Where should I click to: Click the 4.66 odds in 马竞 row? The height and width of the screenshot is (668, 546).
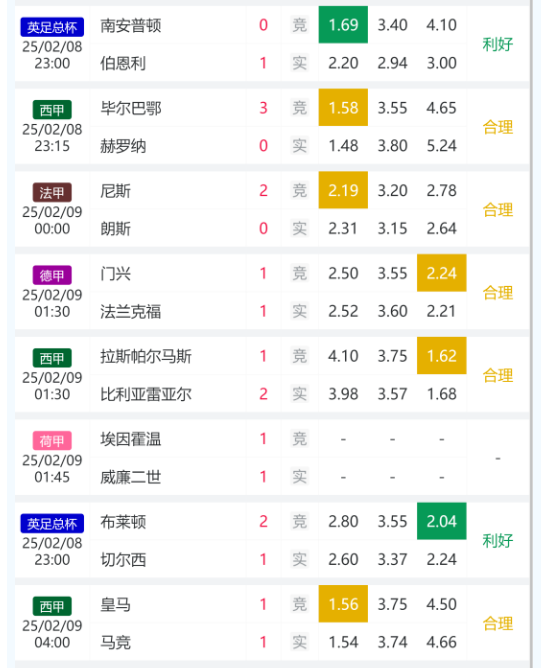click(x=442, y=642)
